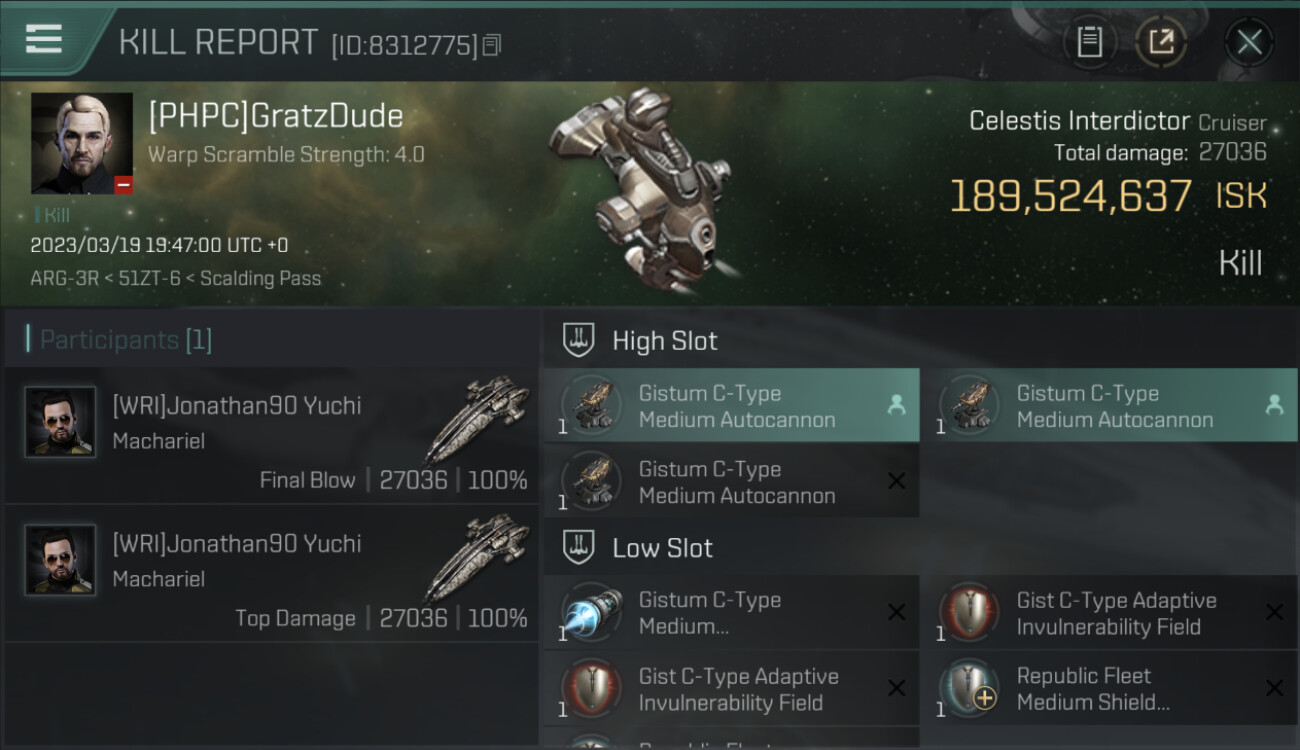This screenshot has width=1300, height=750.
Task: Click the person icon on the right-hand autocannon
Action: pos(1274,405)
